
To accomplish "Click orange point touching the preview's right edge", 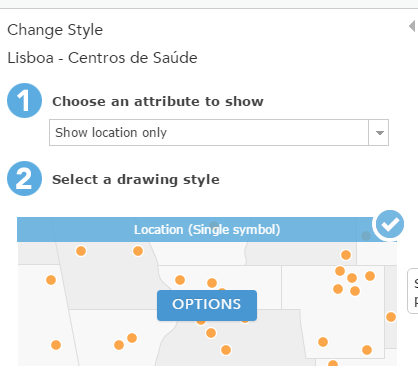I will point(391,317).
